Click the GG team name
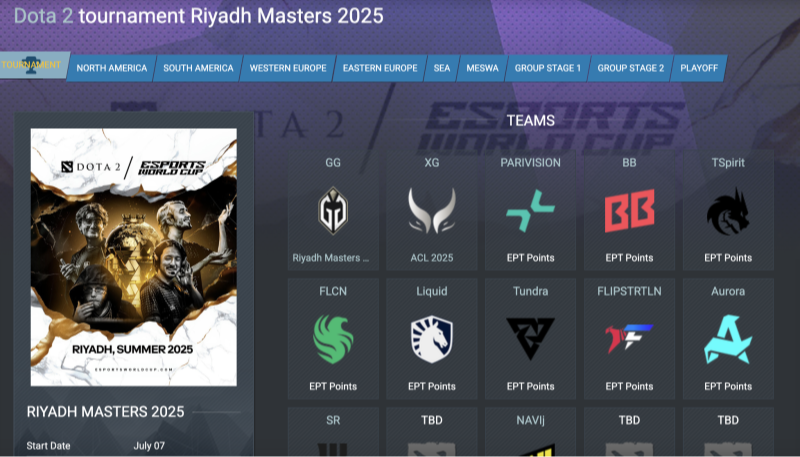The image size is (800, 457). point(333,163)
